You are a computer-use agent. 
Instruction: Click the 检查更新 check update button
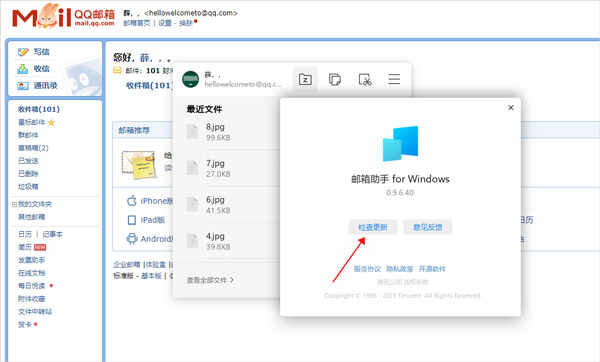tap(372, 227)
